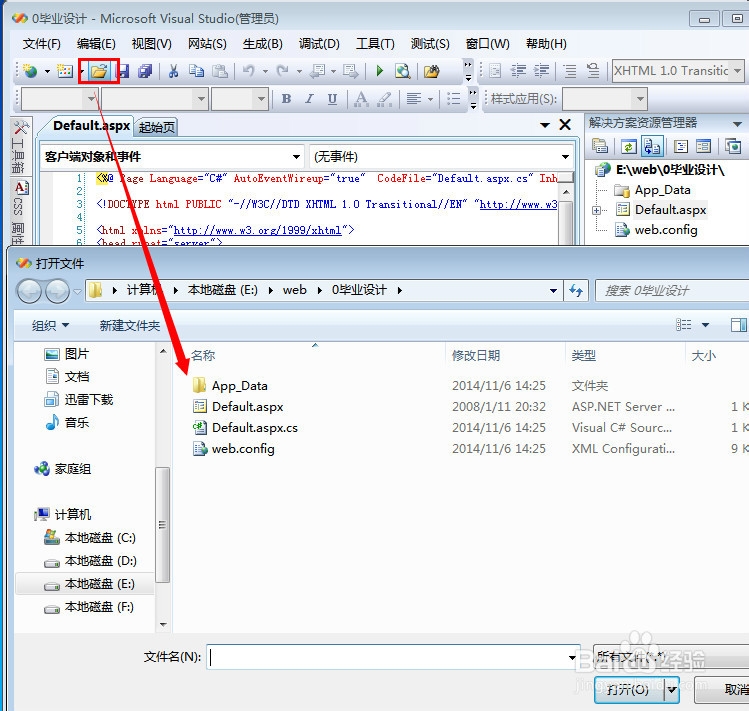Click the Cut scissors icon

pos(173,72)
